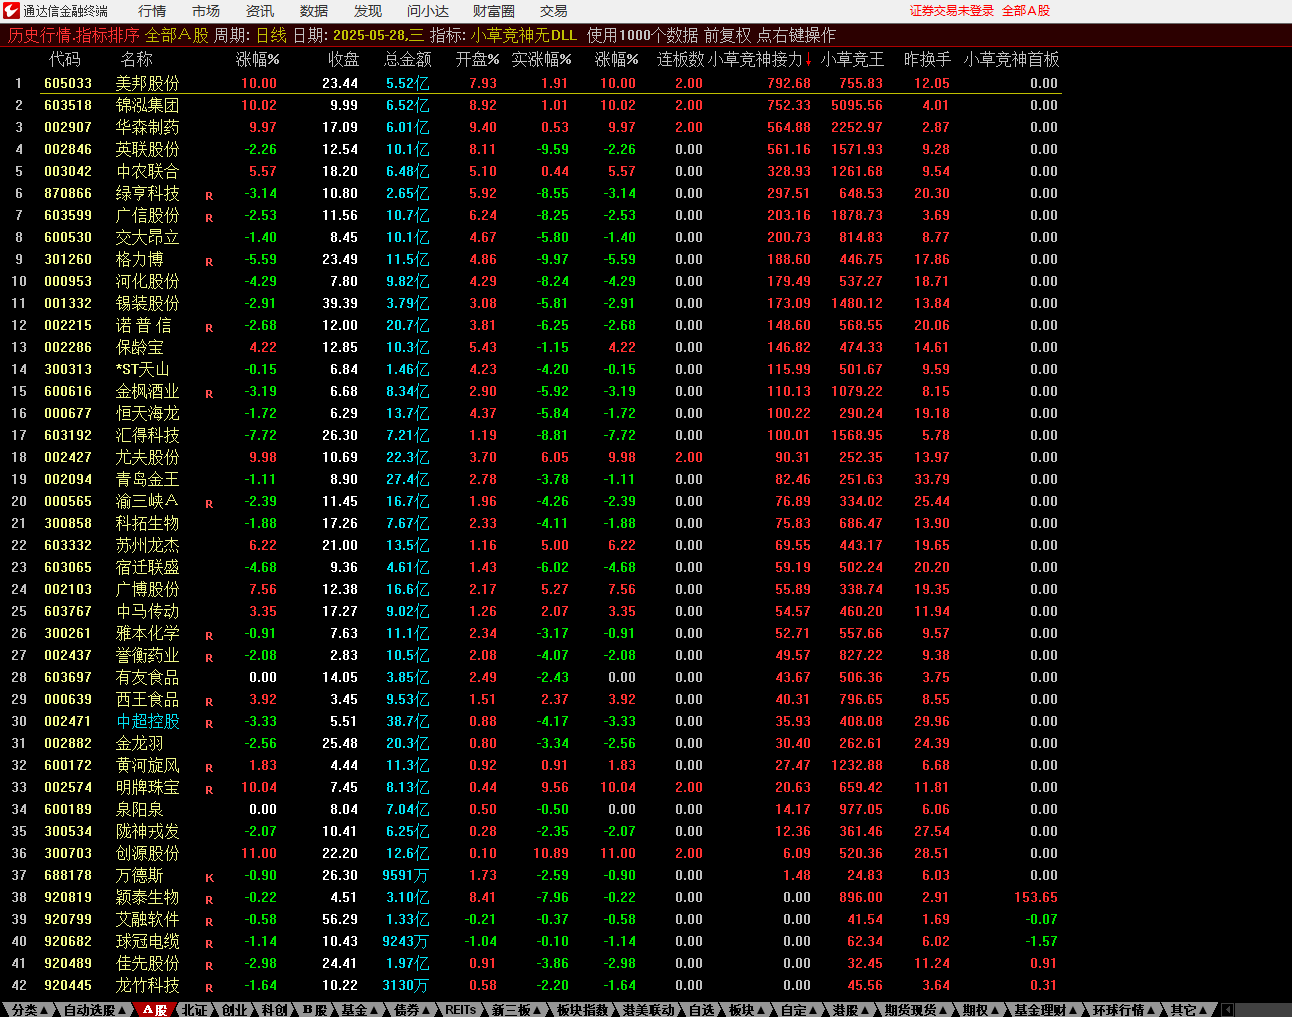Click the R marker beside 诺普信
This screenshot has width=1292, height=1017.
click(x=209, y=328)
